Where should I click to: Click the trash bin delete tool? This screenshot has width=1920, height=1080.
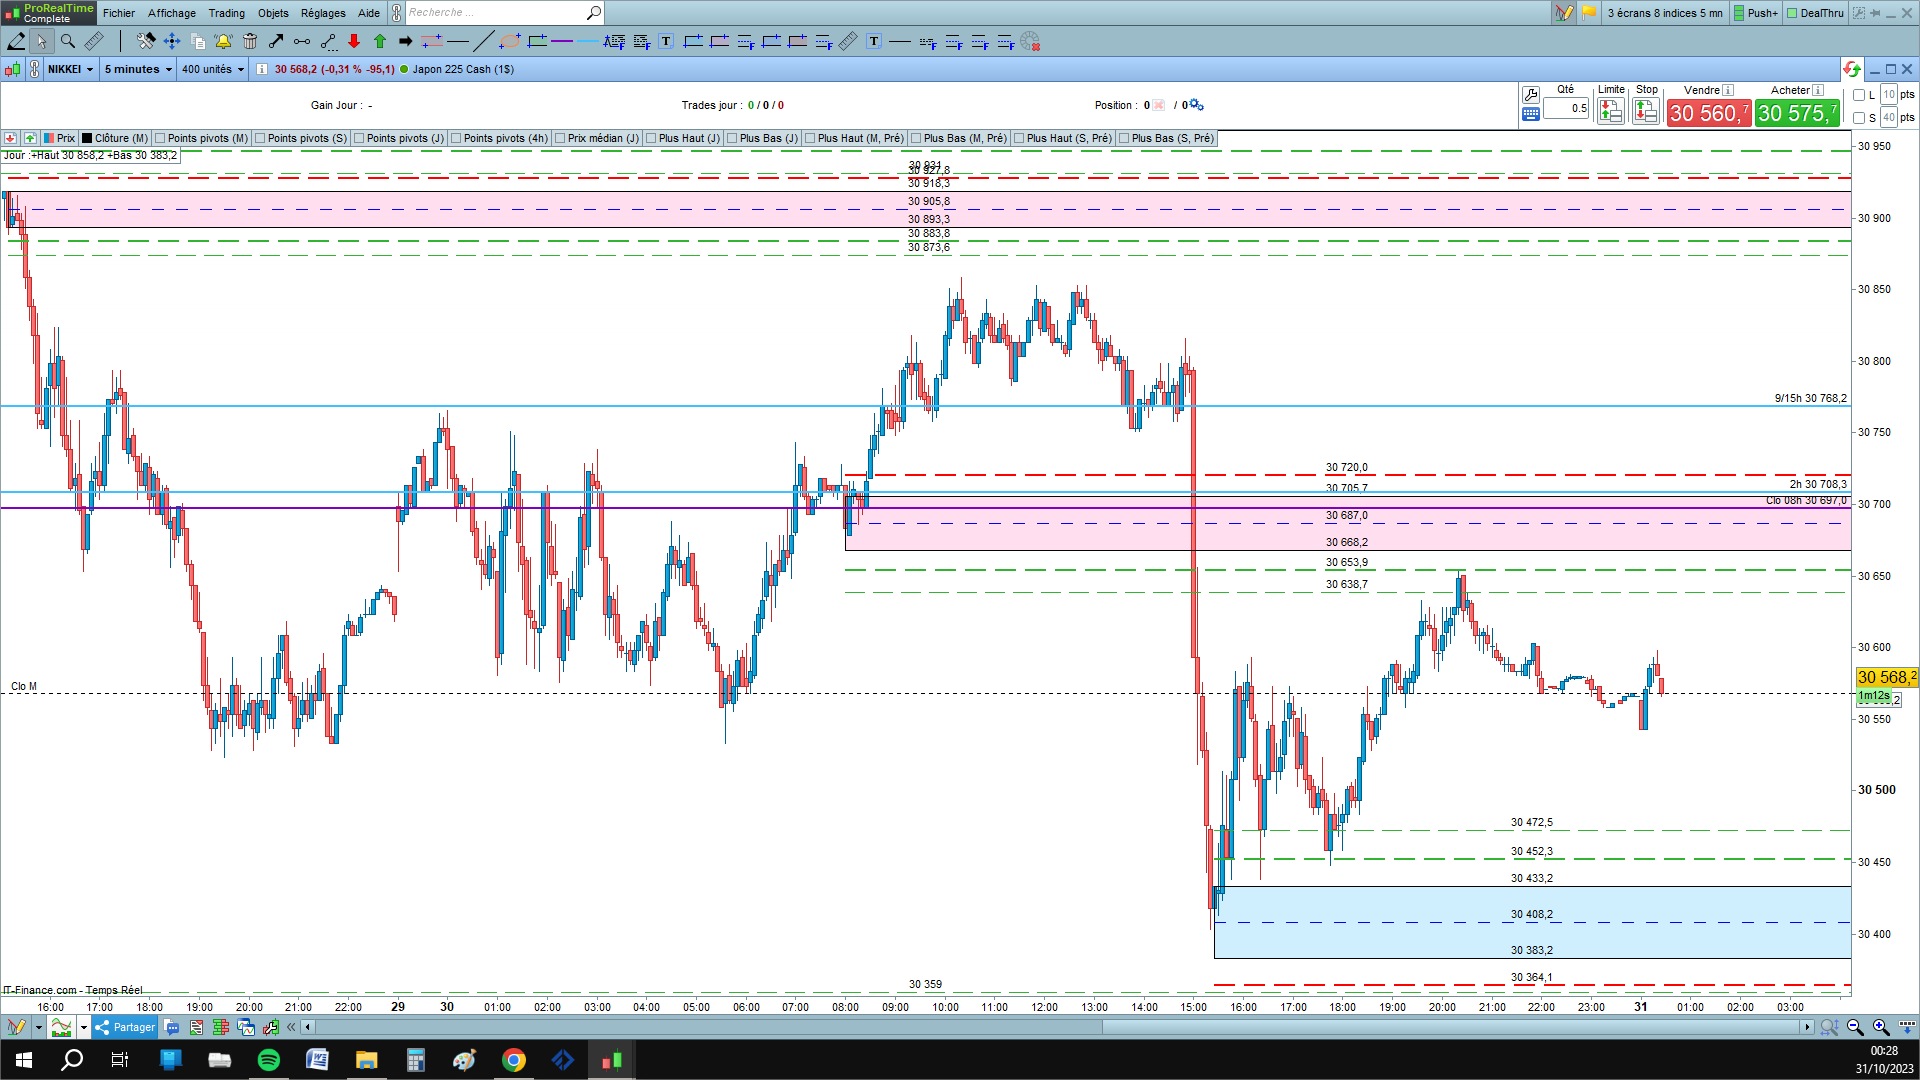pos(250,41)
